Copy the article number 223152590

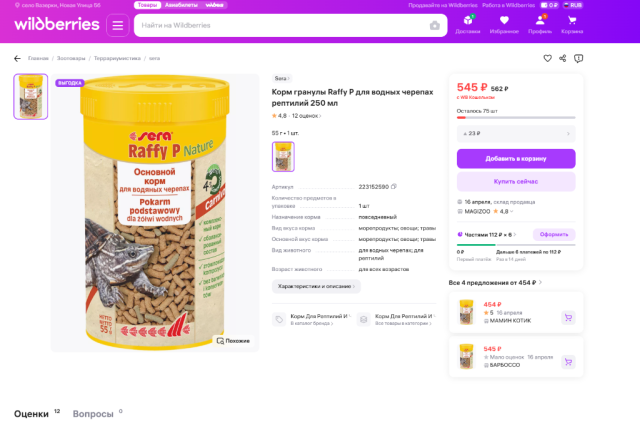(394, 186)
